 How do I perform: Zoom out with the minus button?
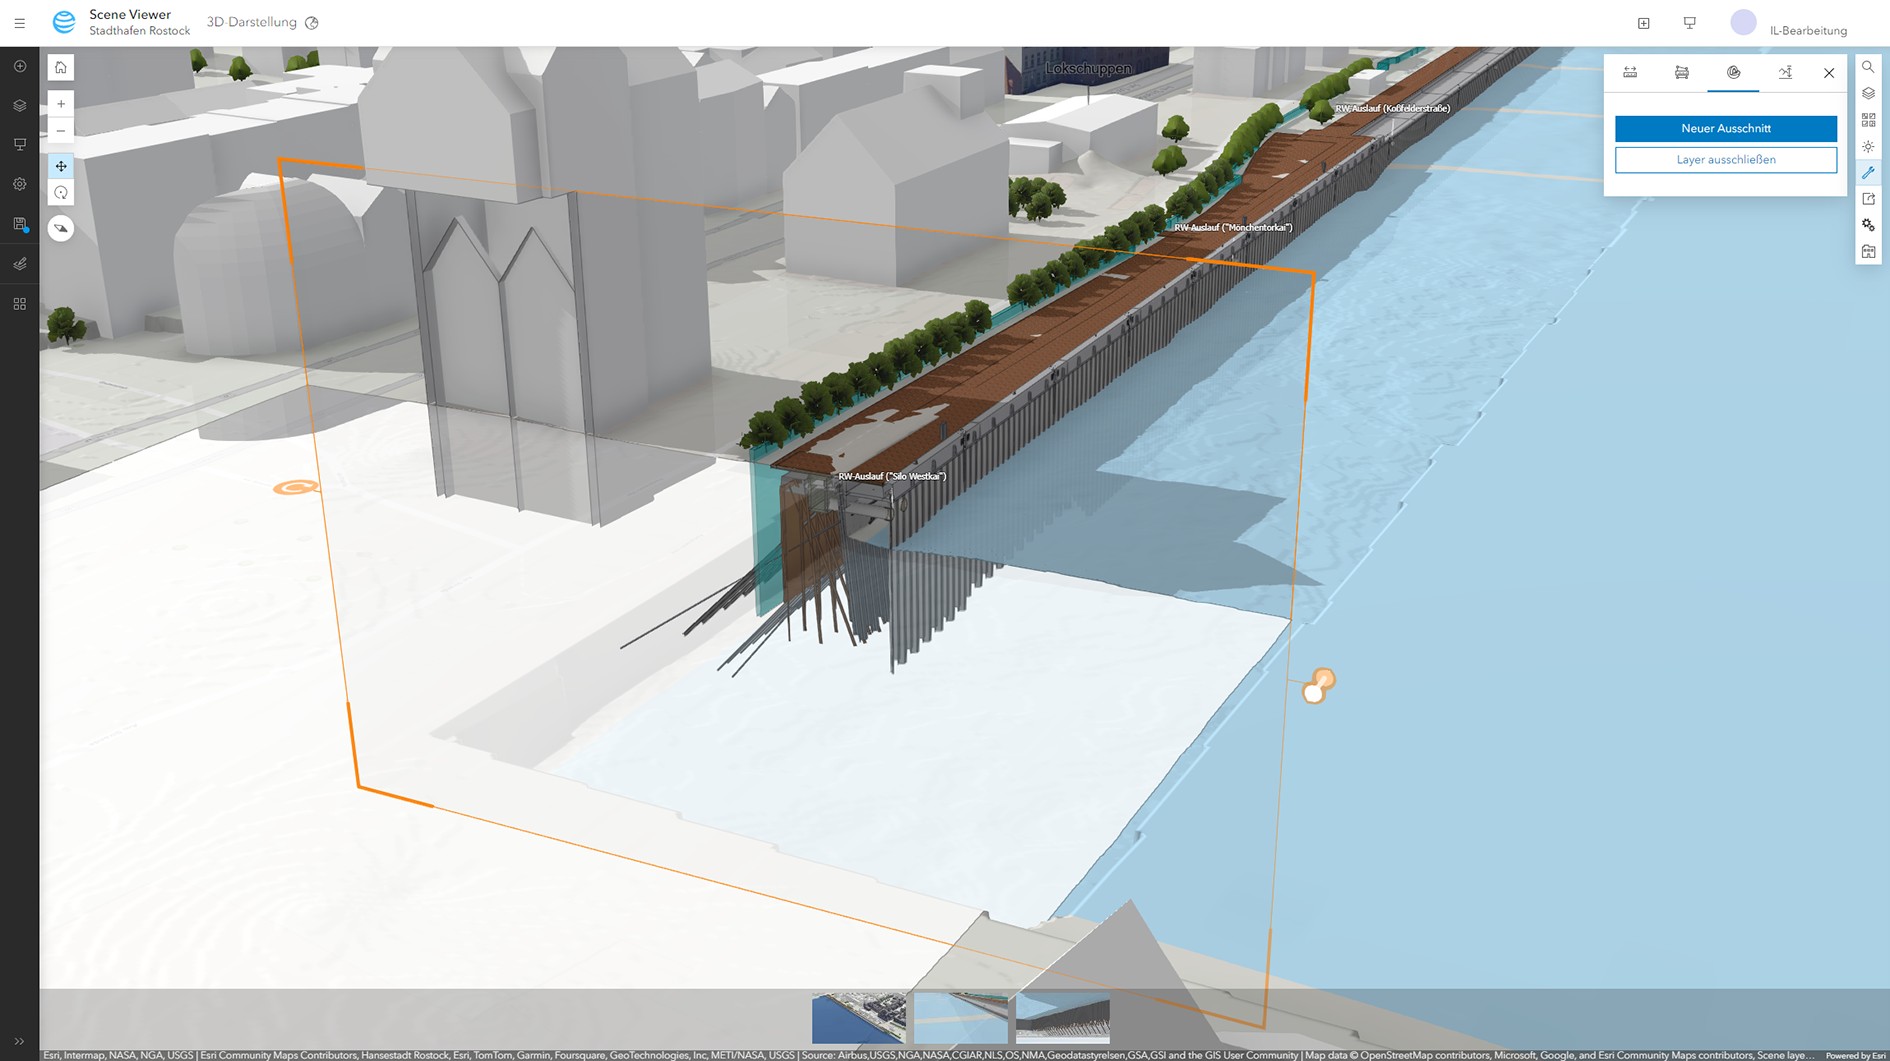[61, 131]
